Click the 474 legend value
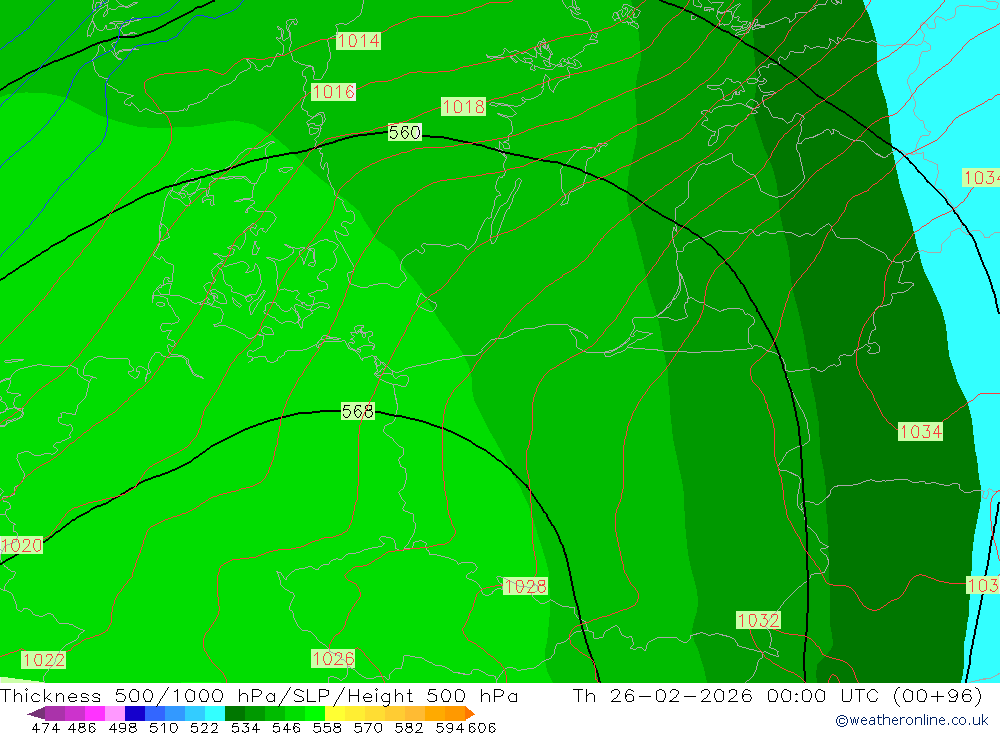Viewport: 1000px width, 733px height. point(45,728)
